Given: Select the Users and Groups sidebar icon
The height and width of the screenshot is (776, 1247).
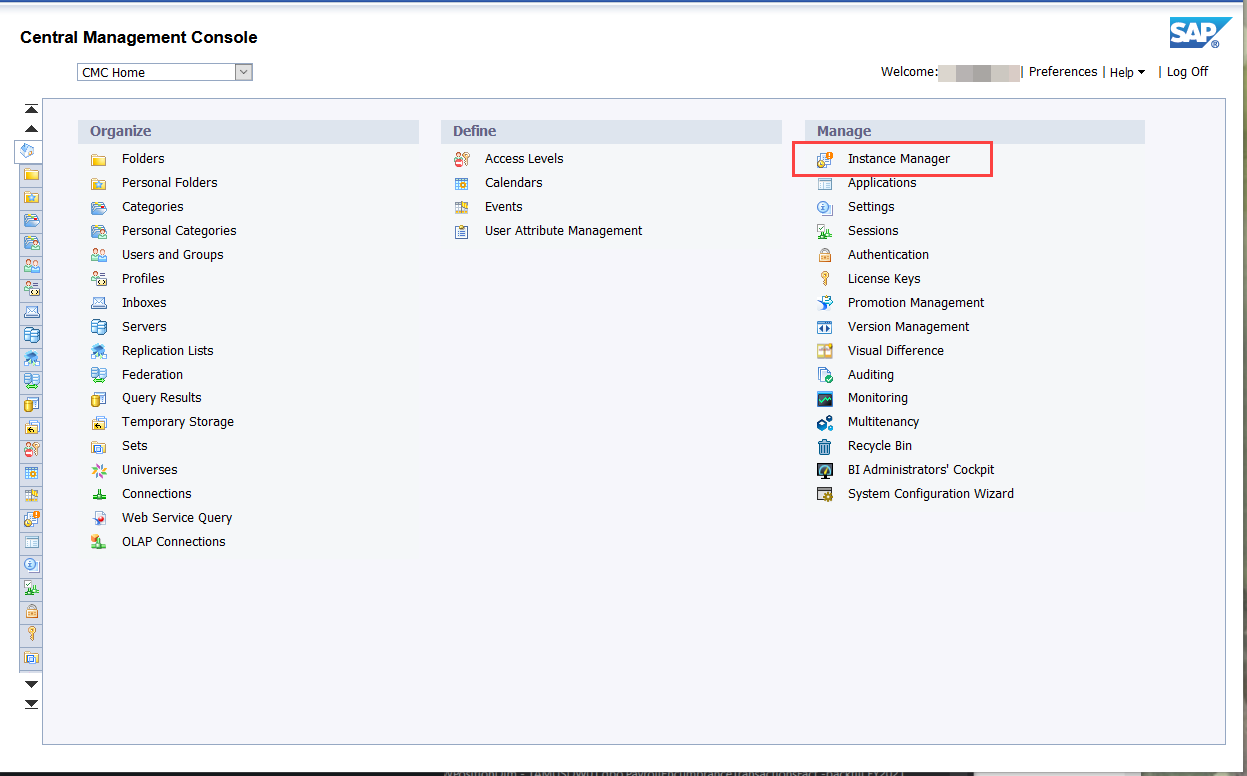Looking at the screenshot, I should pyautogui.click(x=32, y=266).
